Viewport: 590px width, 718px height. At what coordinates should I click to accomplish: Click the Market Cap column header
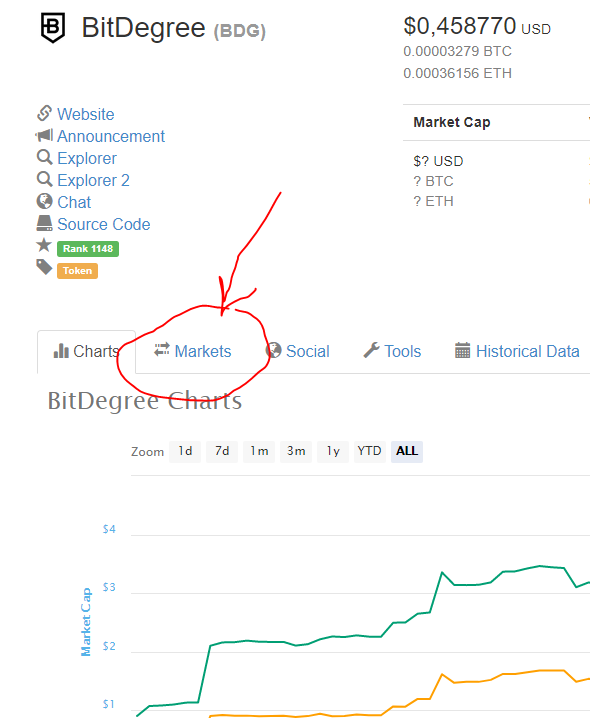[x=452, y=122]
